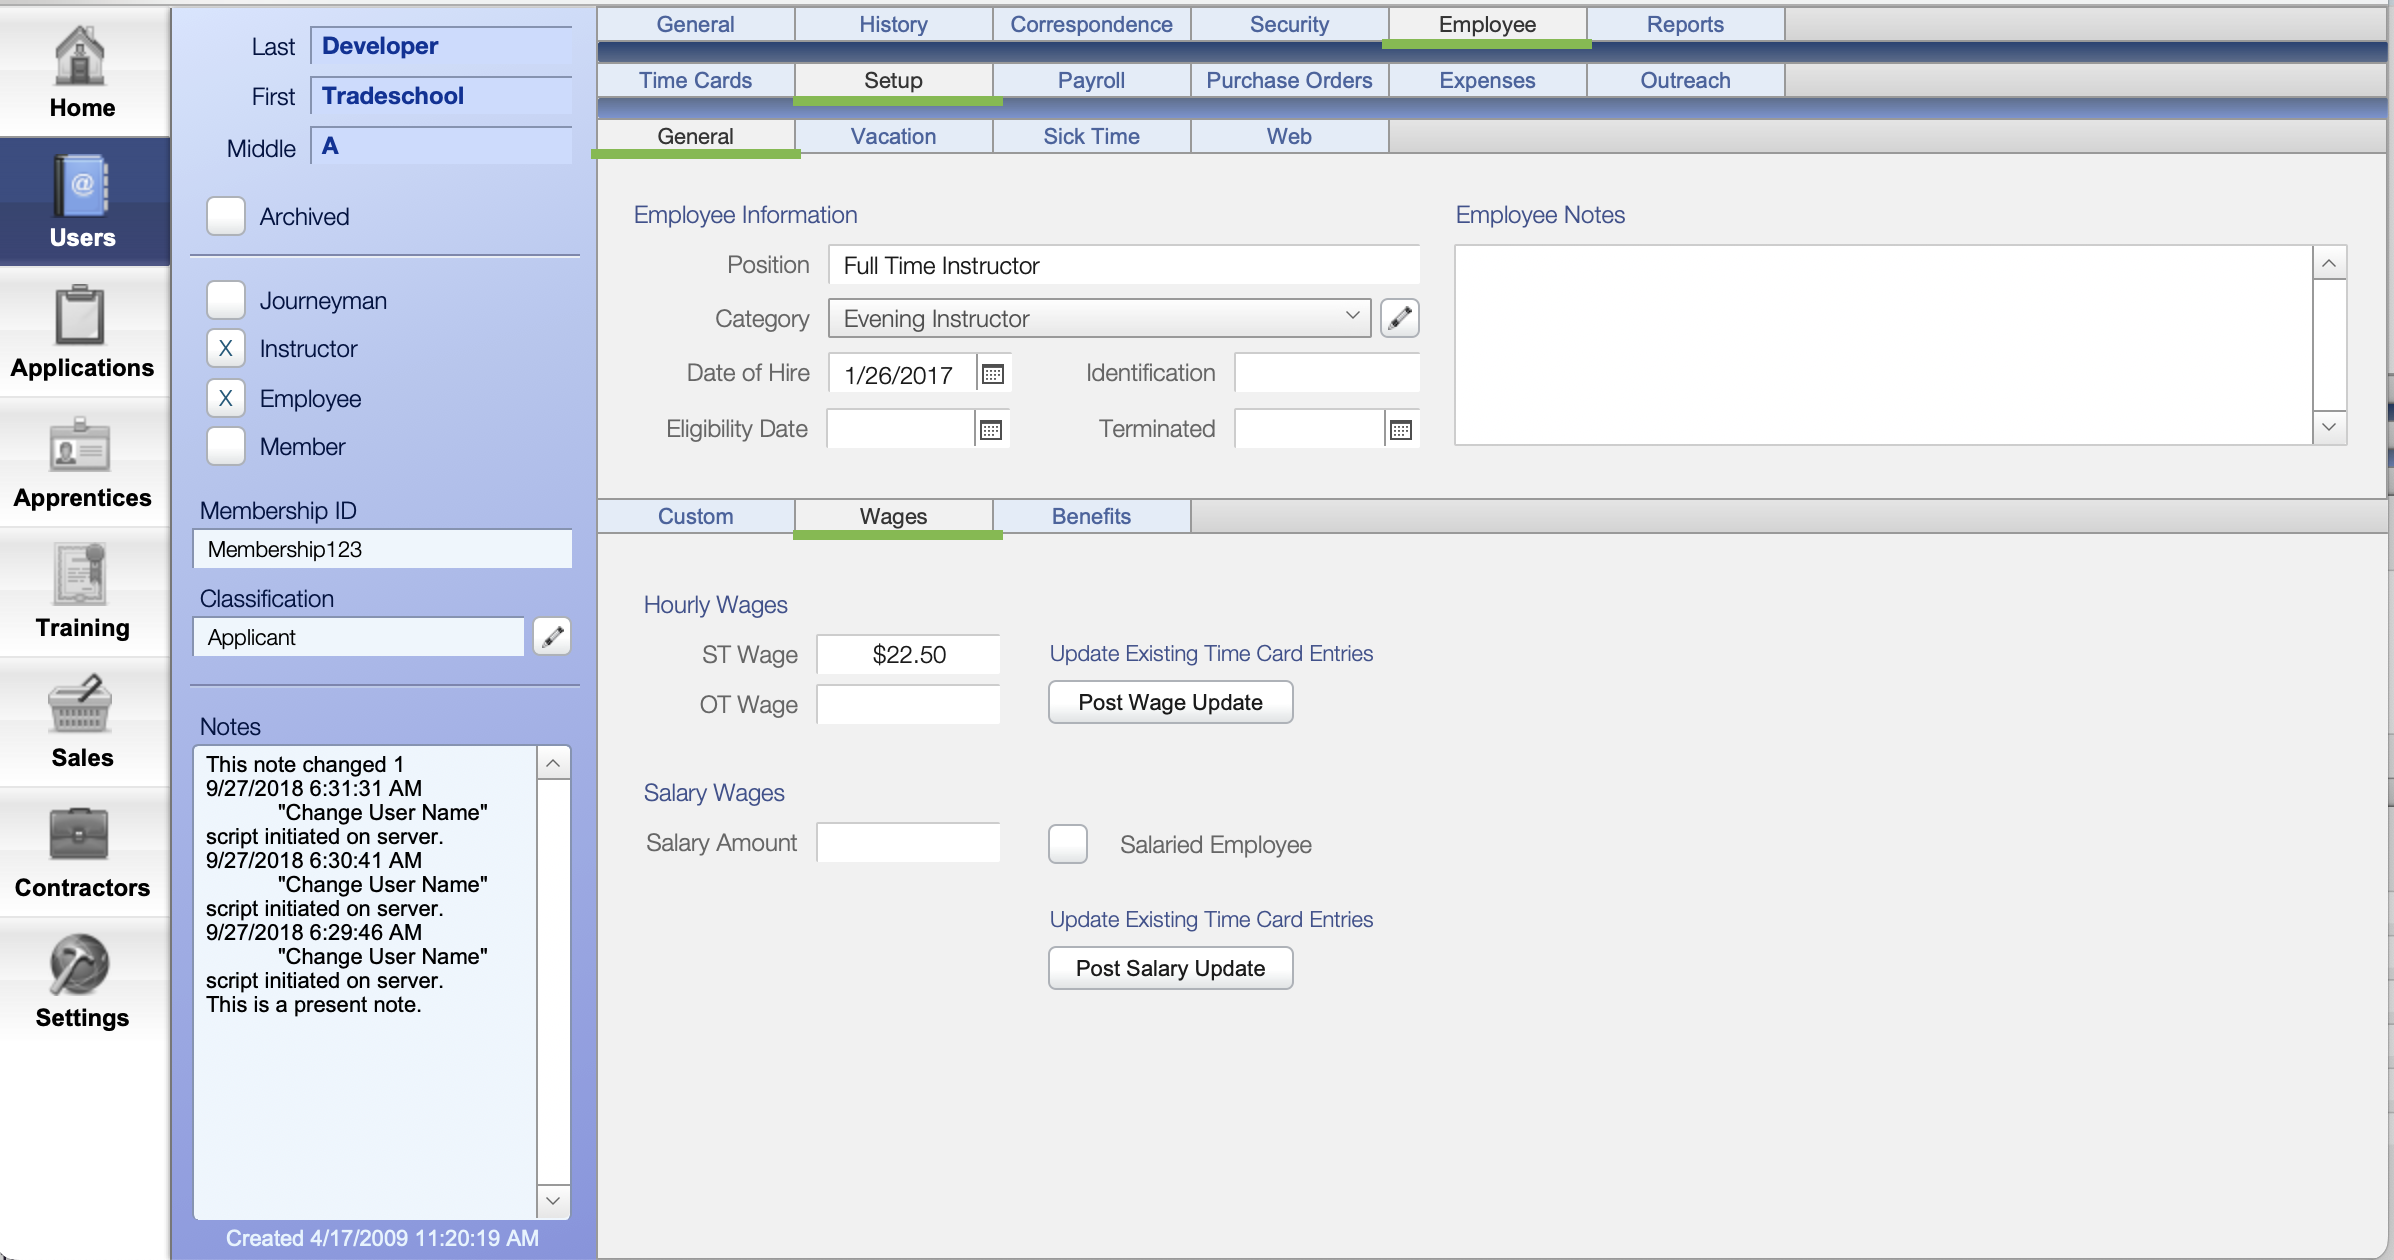
Task: Open Date of Hire calendar picker
Action: click(x=993, y=374)
